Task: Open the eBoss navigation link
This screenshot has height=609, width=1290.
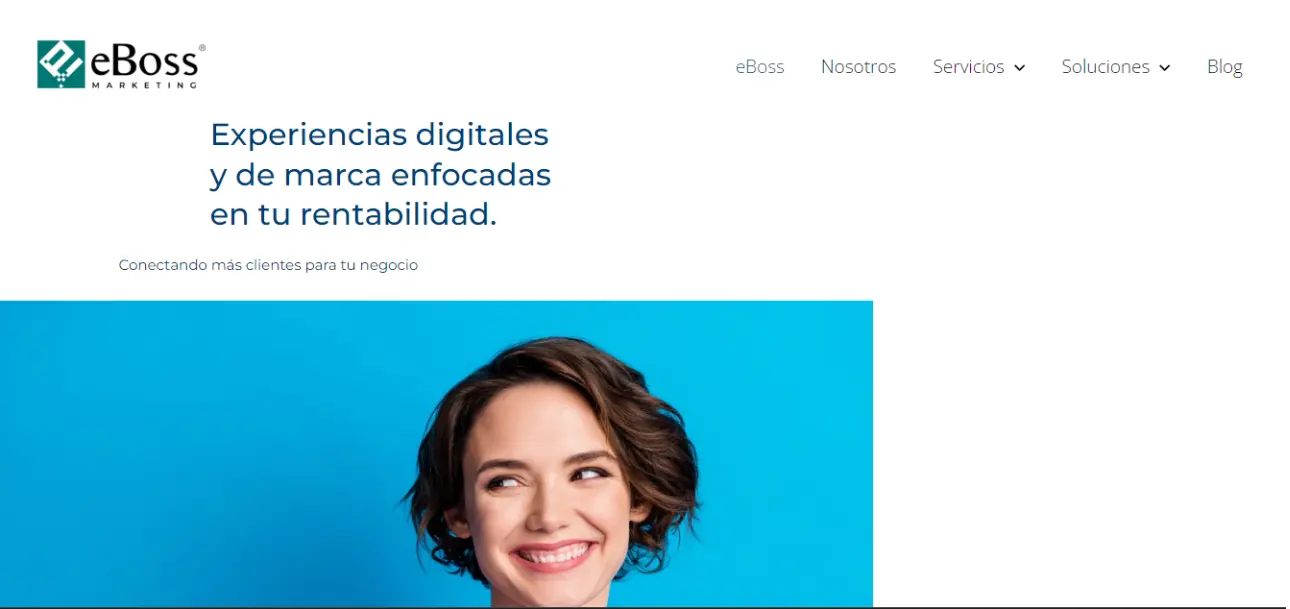Action: (760, 67)
